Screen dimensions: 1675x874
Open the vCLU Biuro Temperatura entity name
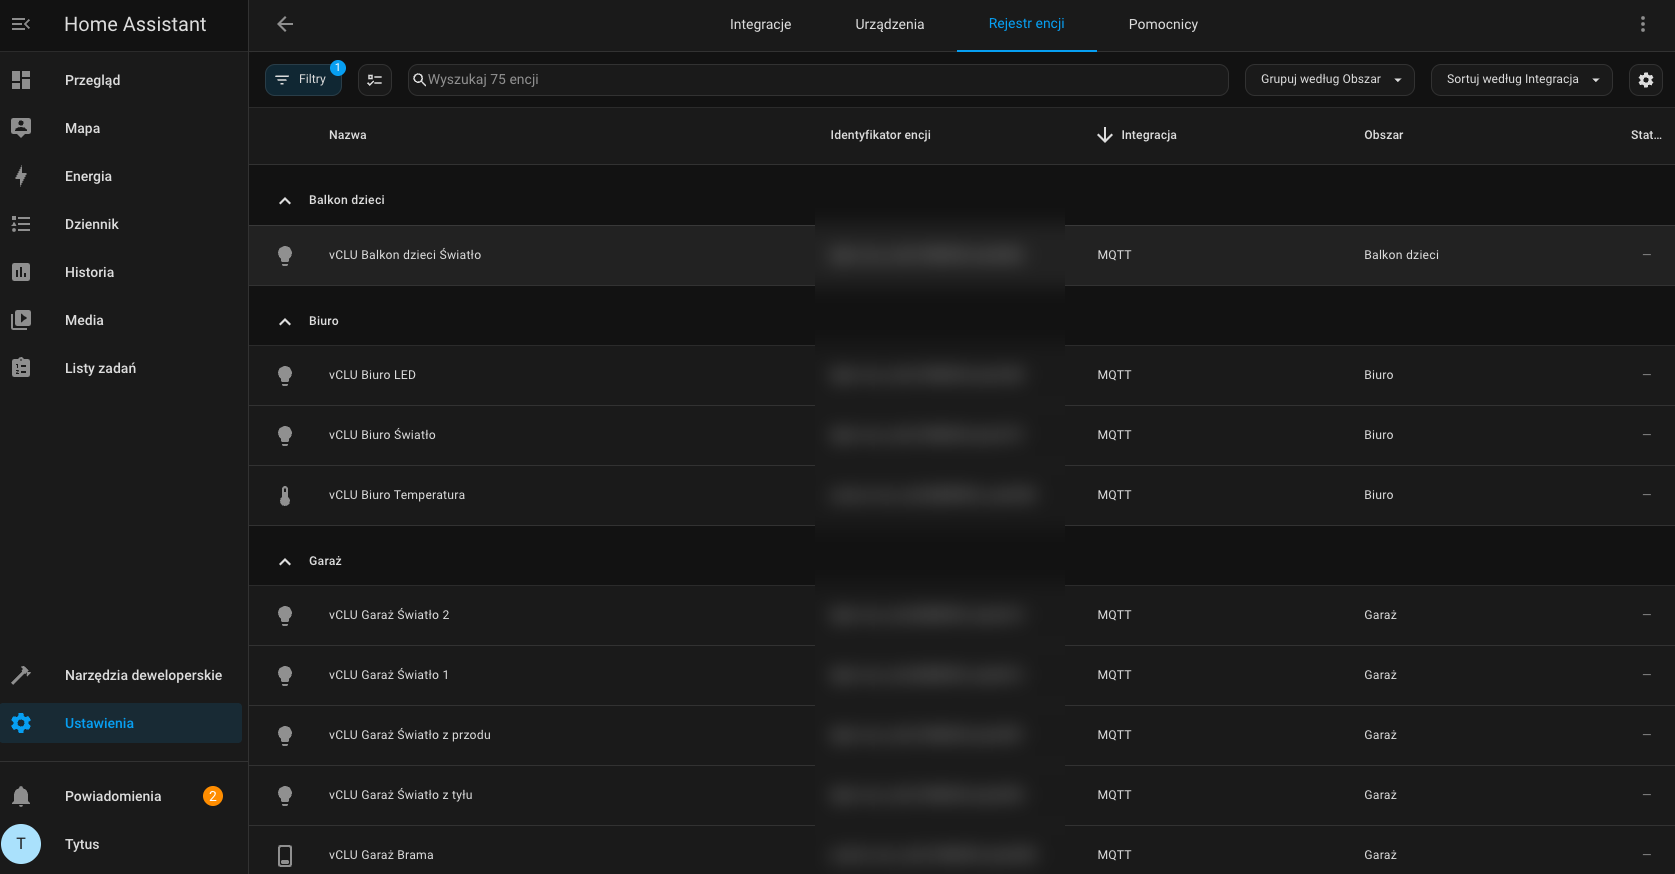click(x=397, y=495)
